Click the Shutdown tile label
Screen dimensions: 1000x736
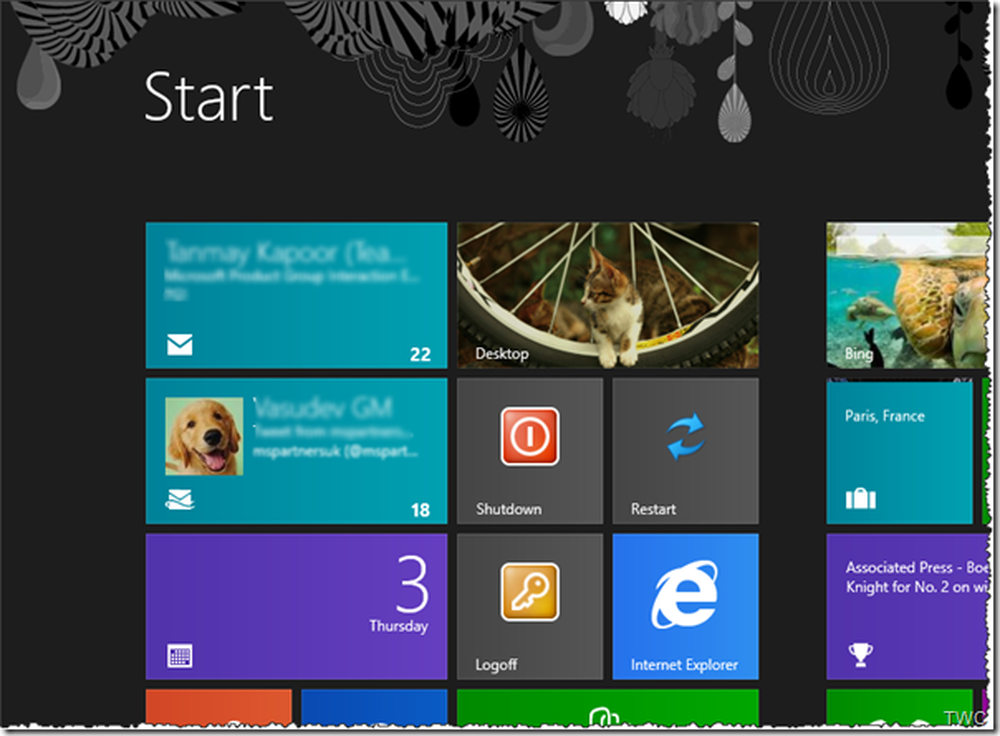coord(508,509)
